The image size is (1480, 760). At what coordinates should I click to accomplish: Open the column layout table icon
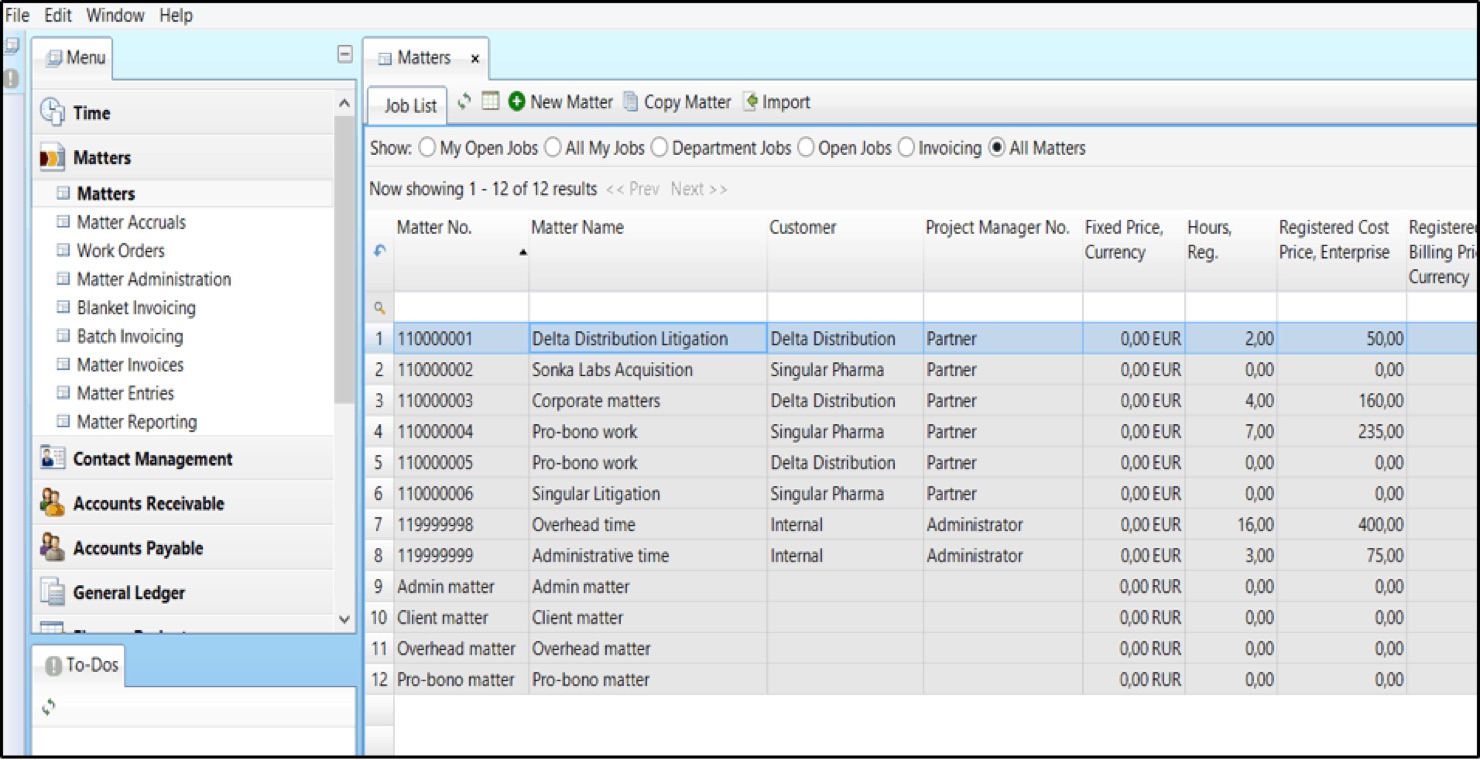click(490, 102)
